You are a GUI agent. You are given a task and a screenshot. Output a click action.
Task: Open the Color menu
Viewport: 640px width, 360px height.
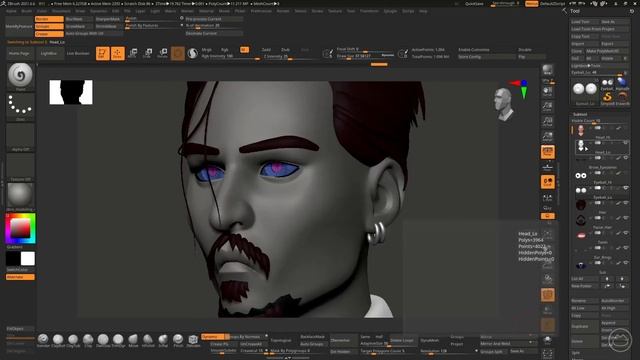pos(42,11)
